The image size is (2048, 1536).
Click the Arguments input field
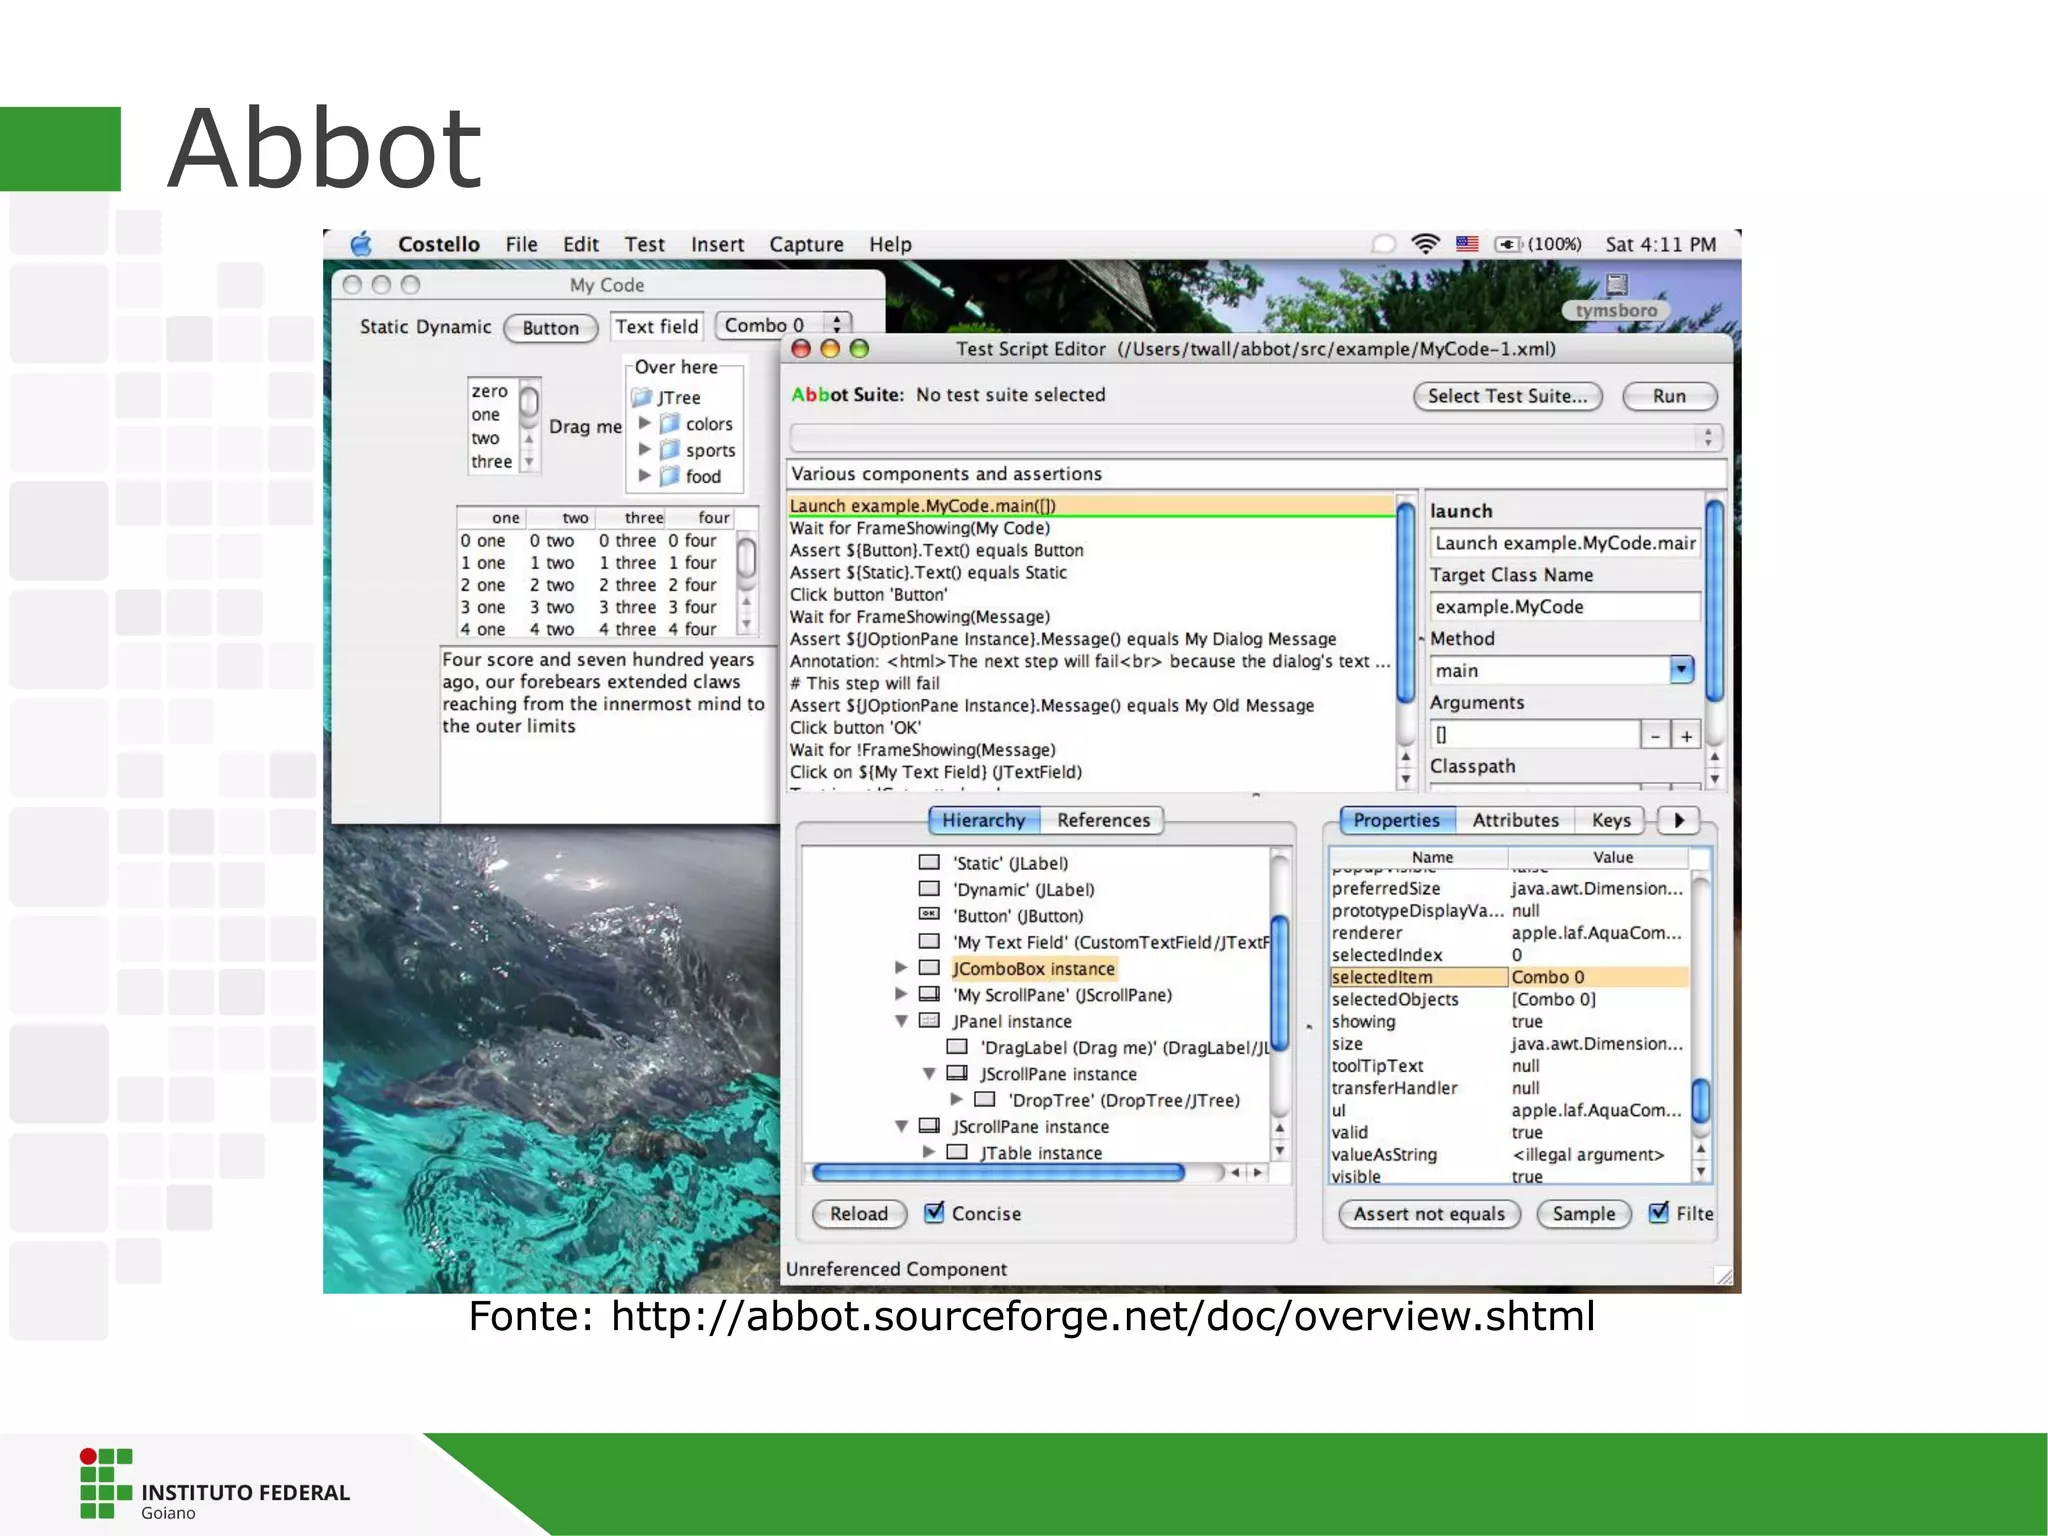(1535, 734)
